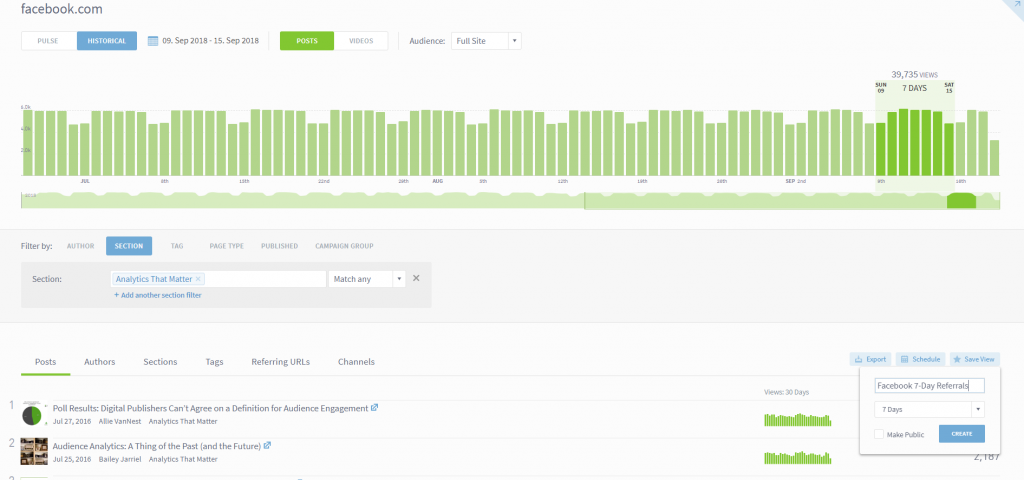The image size is (1024, 480).
Task: Filter by Page Type
Action: pyautogui.click(x=227, y=246)
